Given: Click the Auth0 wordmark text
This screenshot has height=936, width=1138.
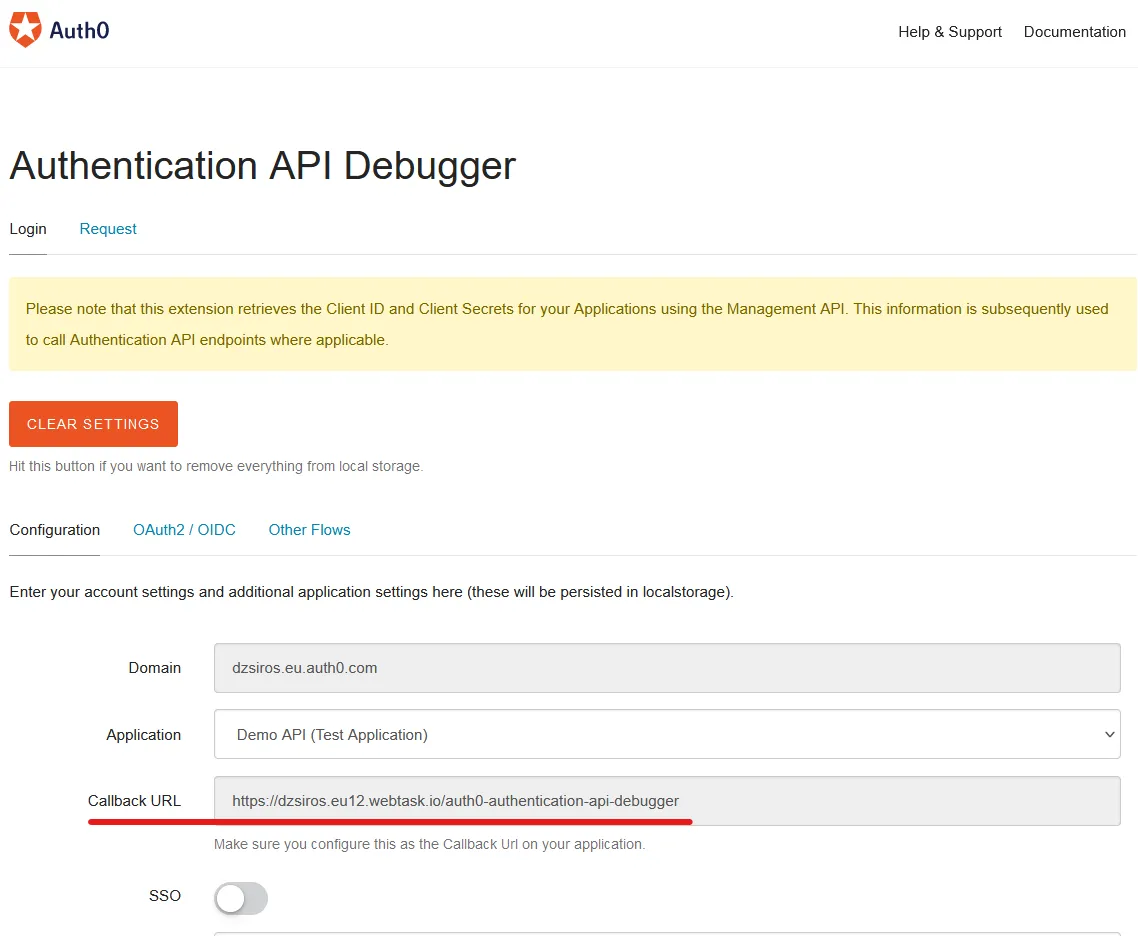Looking at the screenshot, I should [x=79, y=30].
